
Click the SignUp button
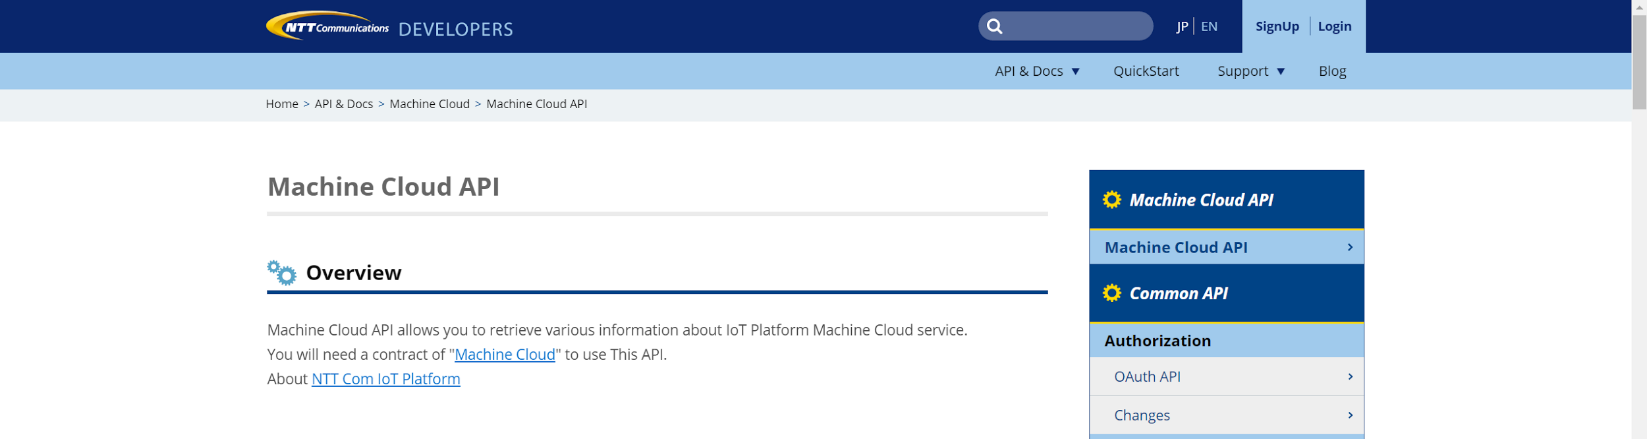[1277, 27]
